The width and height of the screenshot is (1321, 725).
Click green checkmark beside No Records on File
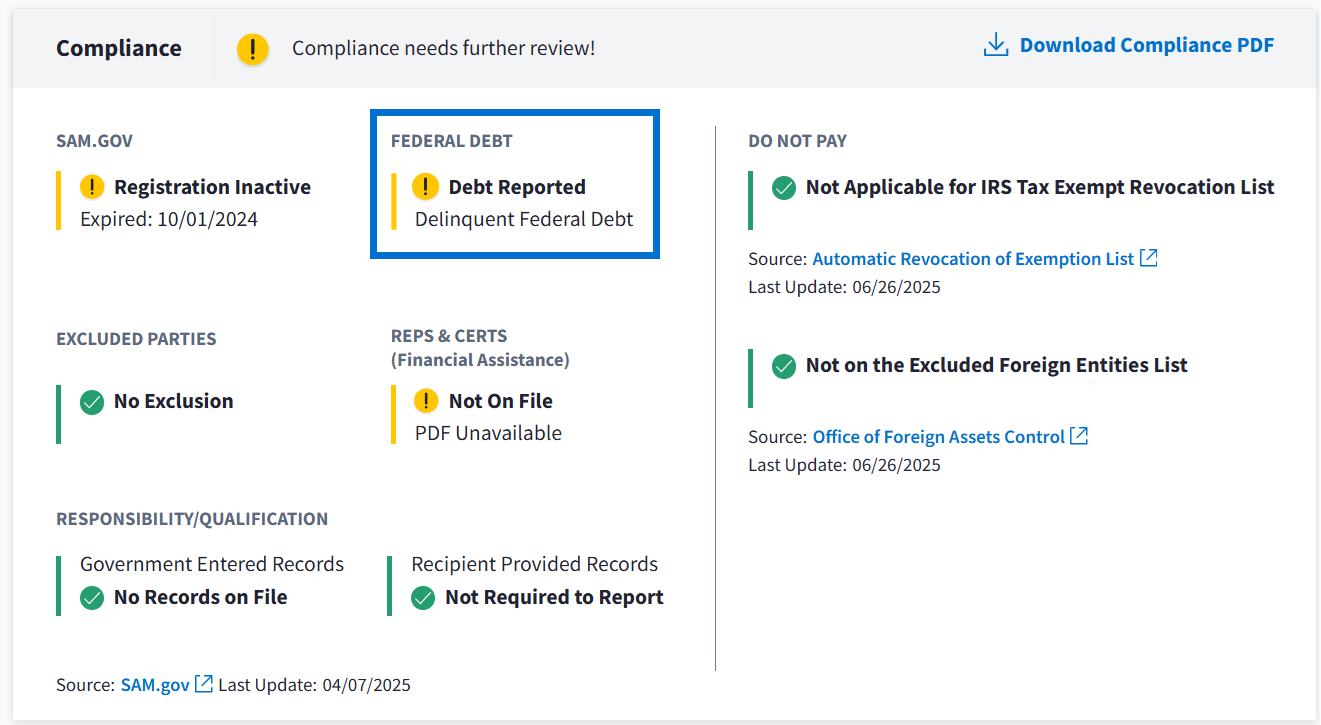[92, 598]
